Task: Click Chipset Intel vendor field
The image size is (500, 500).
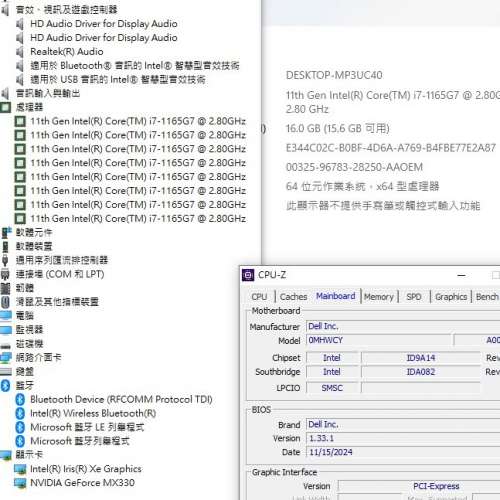Action: click(x=332, y=358)
